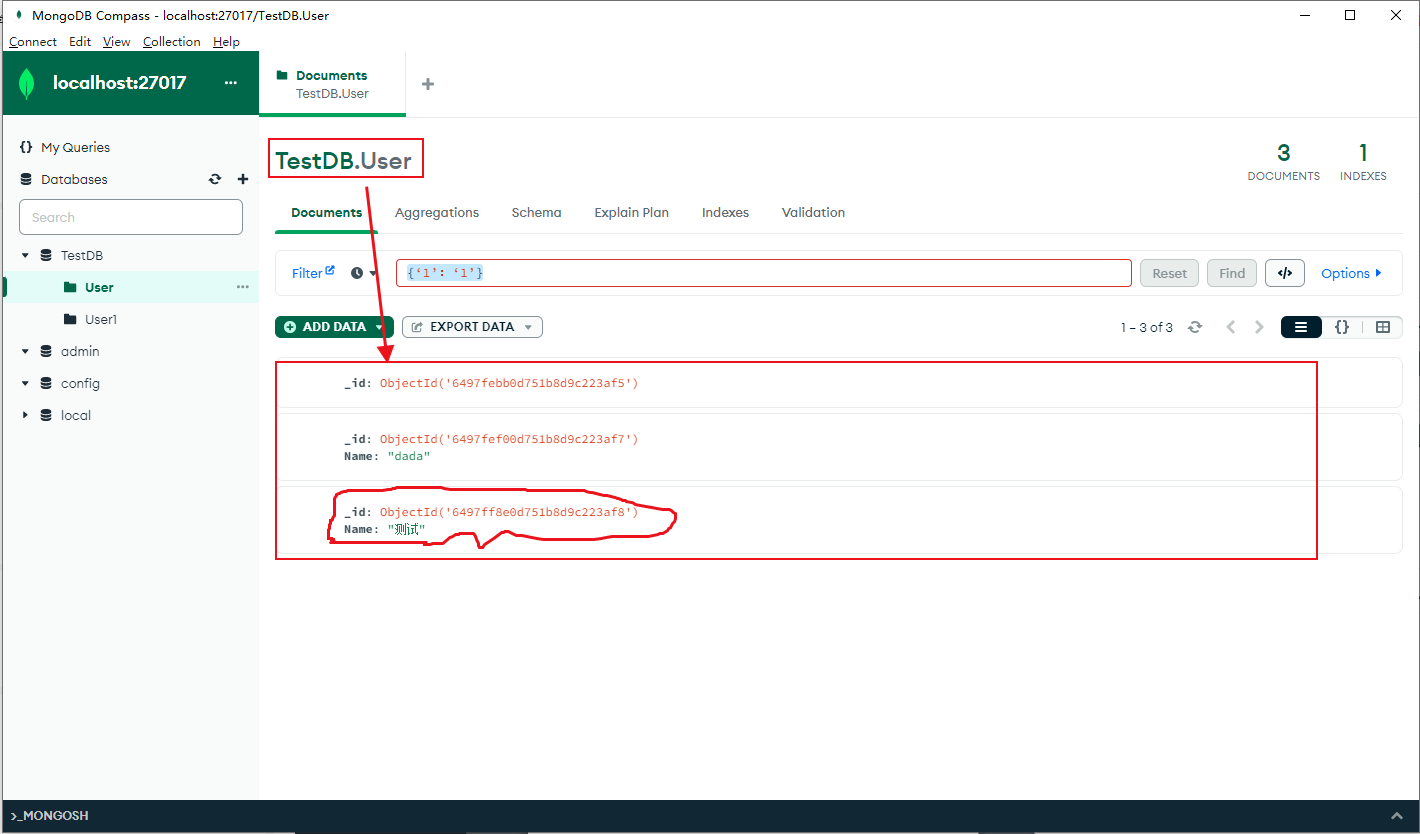Click the >_MONGOSH shell bar label
This screenshot has width=1420, height=834.
tap(50, 816)
